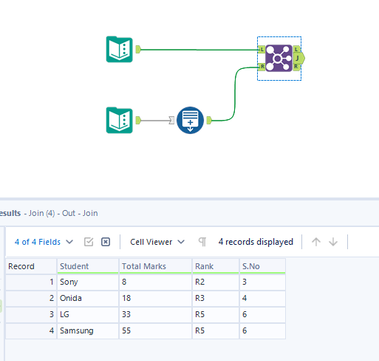Select the LG cell
Viewport: 379px width, 361px height.
(88, 314)
